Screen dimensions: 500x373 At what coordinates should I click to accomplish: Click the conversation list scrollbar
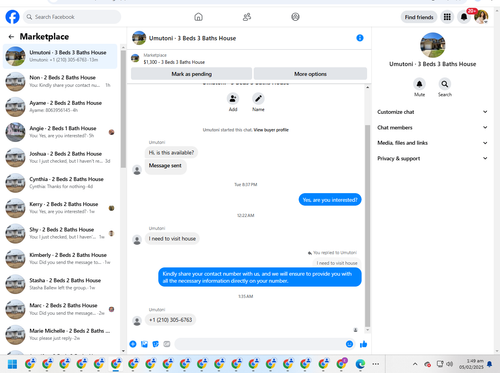point(123,108)
